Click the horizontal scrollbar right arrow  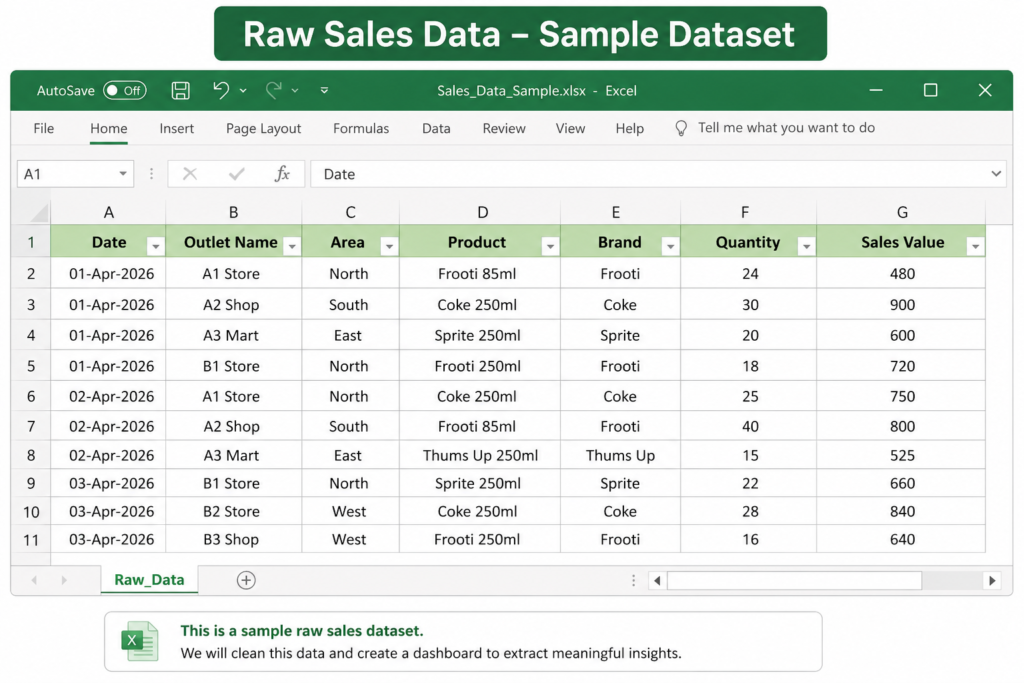click(992, 580)
